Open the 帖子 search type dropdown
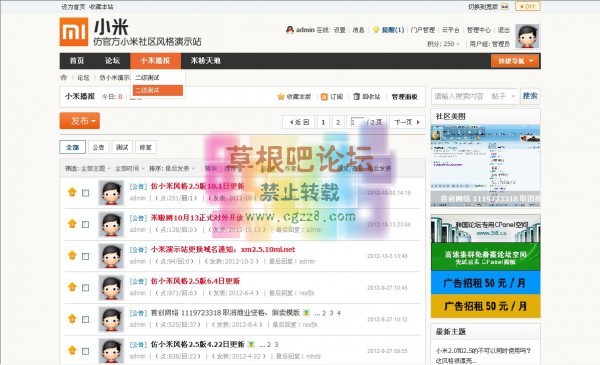600x365 pixels. pyautogui.click(x=503, y=96)
